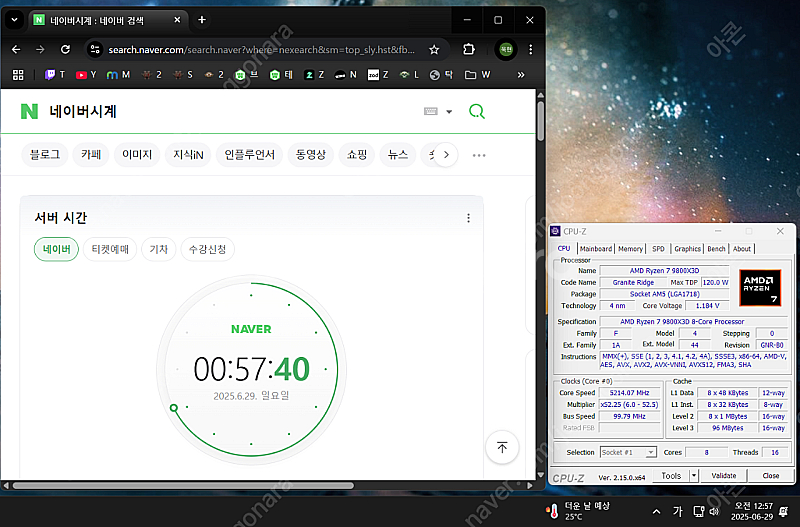Click the horizontal scrollbar in the browser
This screenshot has height=527, width=800.
pos(184,486)
